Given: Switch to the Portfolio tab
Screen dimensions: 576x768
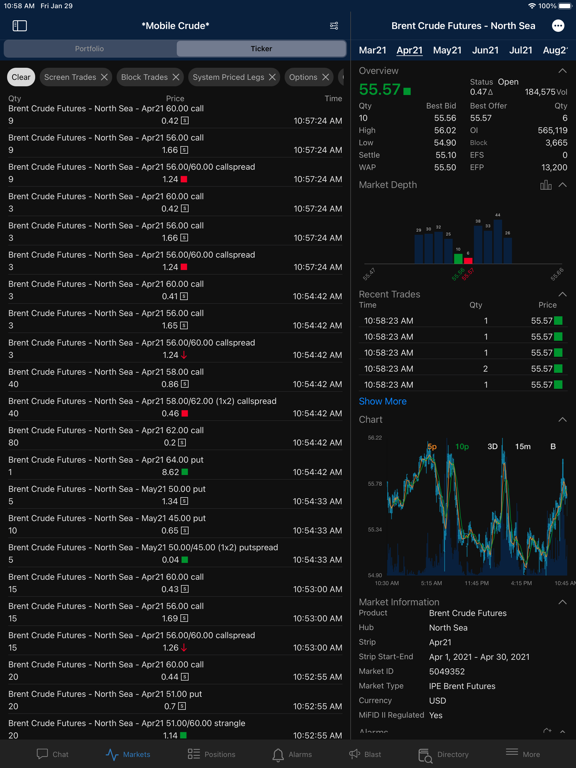Looking at the screenshot, I should pyautogui.click(x=90, y=48).
